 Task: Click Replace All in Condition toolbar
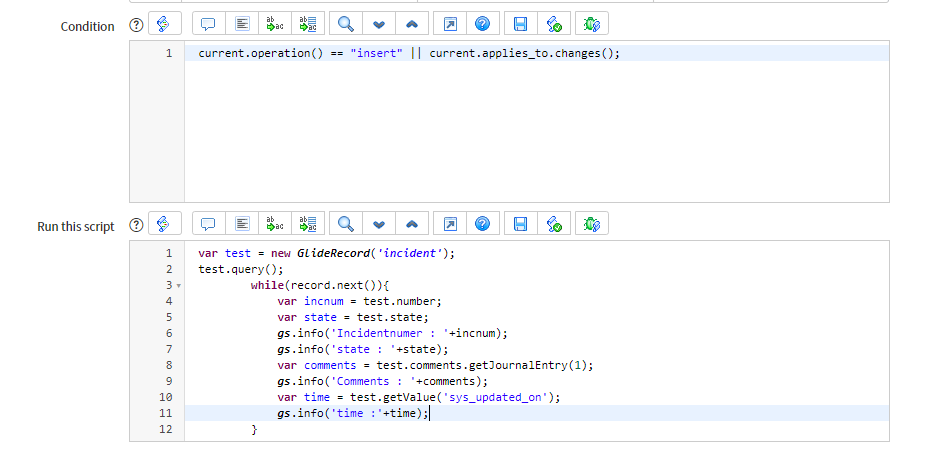click(x=308, y=25)
